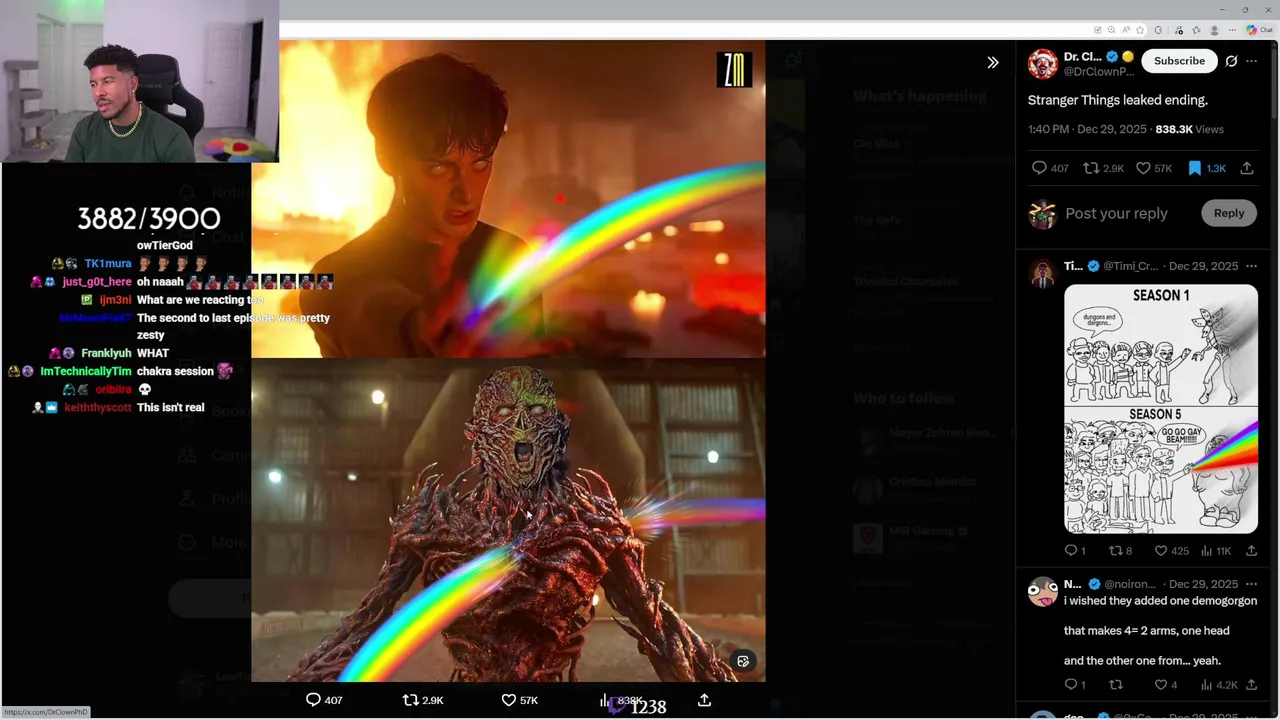Like via 57K heart under the media viewer
Viewport: 1280px width, 720px height.
519,700
